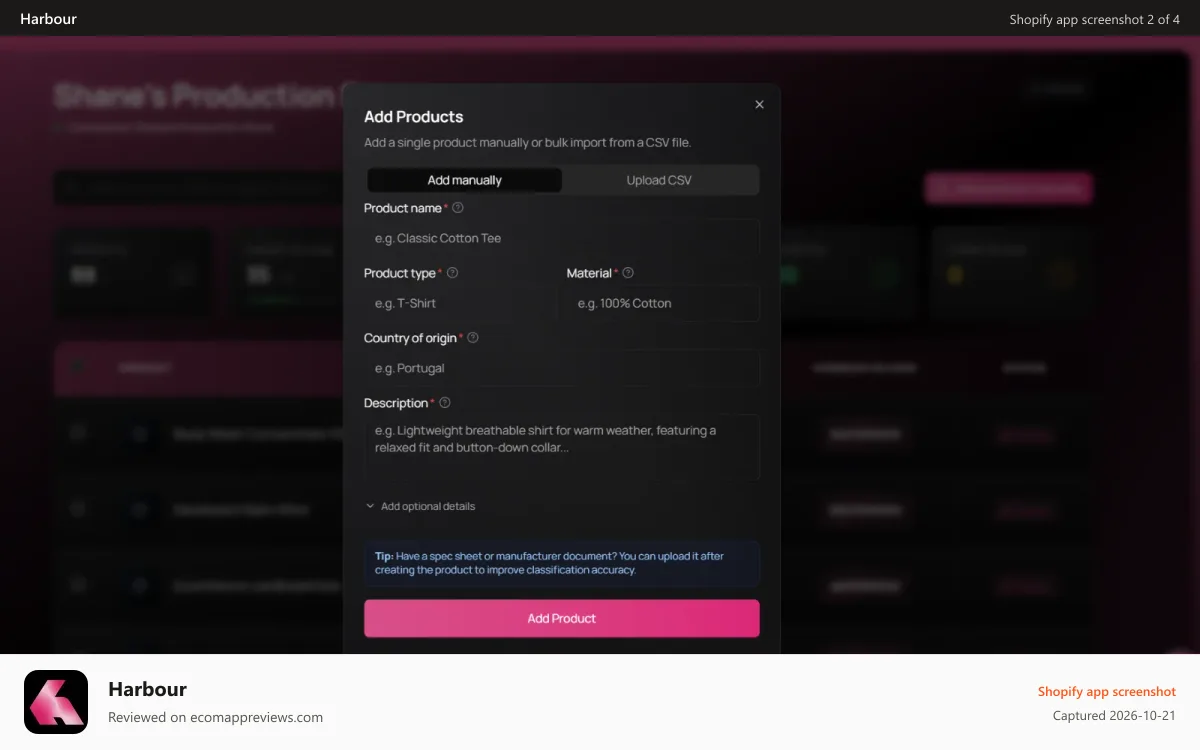Open the Product name help icon

[458, 208]
